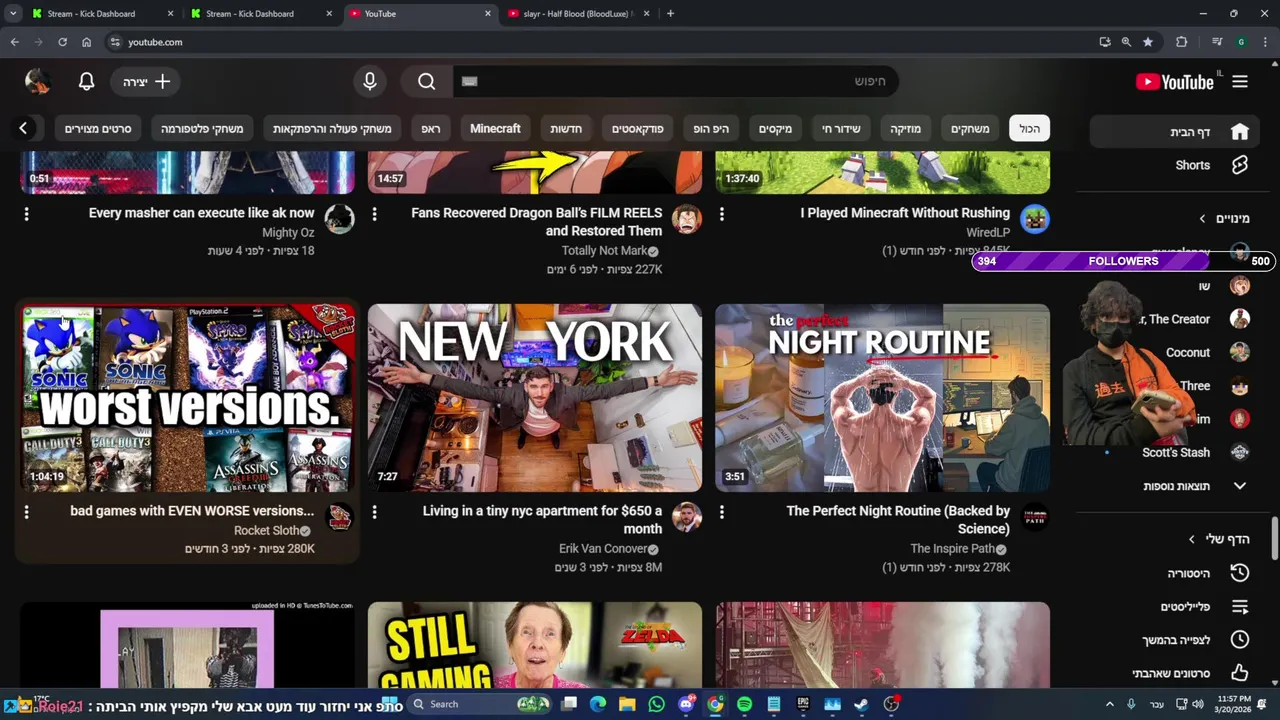Open the Mighty Oz channel avatar
Screen dimensions: 1280x720
pyautogui.click(x=340, y=219)
